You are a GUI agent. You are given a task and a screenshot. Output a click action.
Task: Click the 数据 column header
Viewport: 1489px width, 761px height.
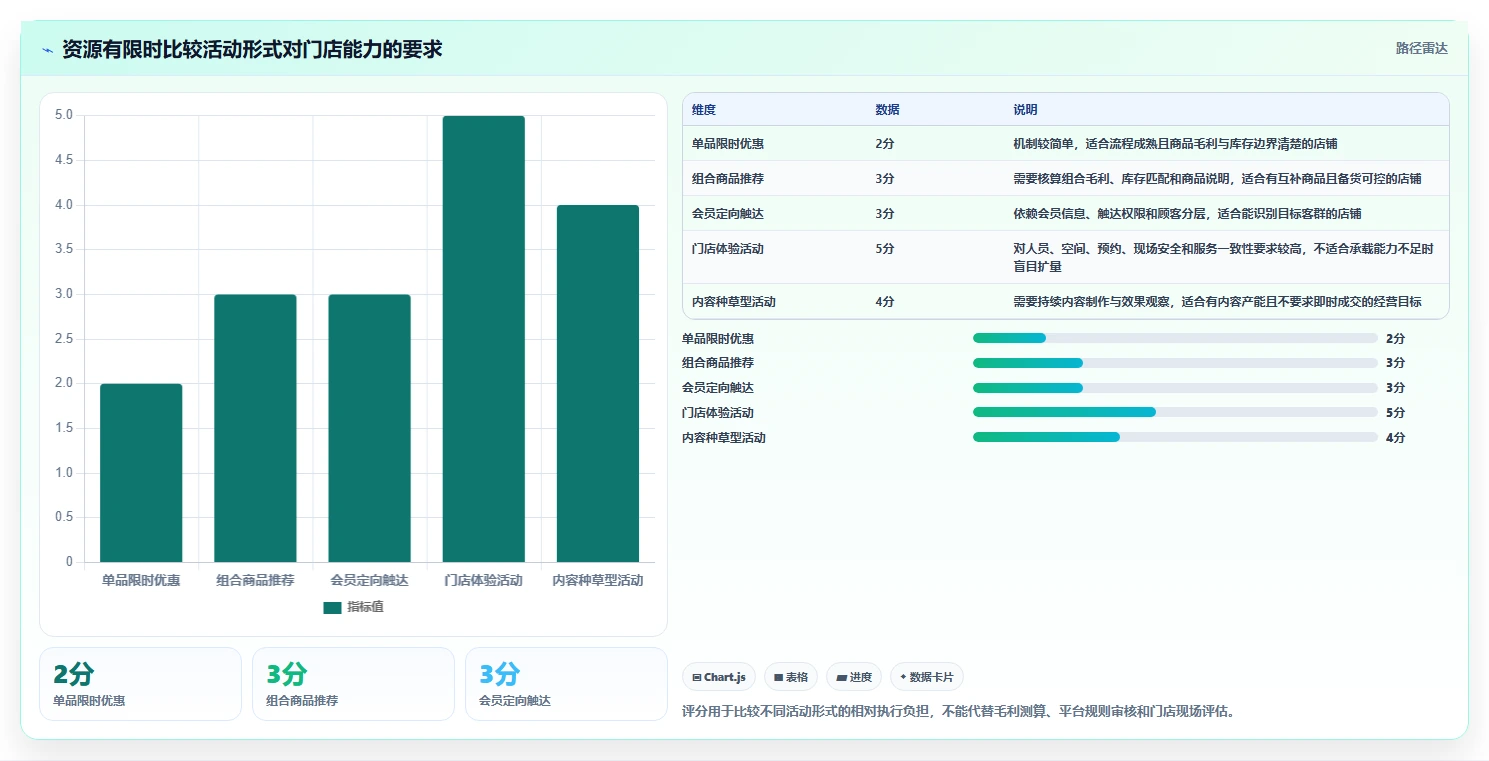pos(887,110)
